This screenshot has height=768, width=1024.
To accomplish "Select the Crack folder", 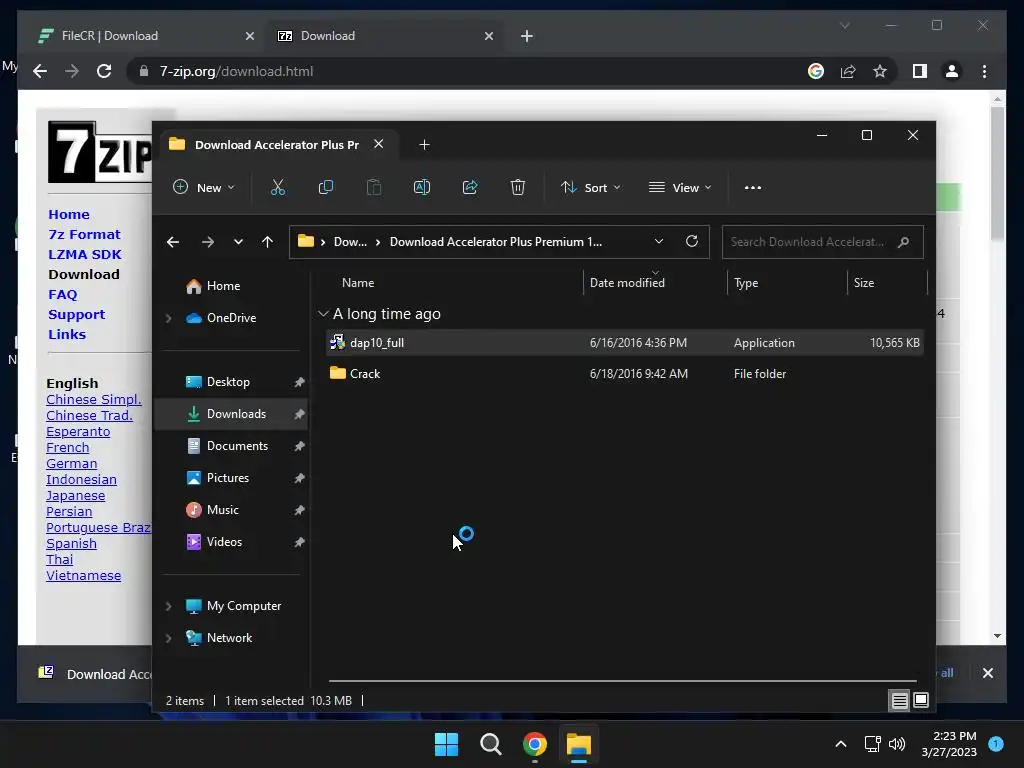I will pyautogui.click(x=624, y=374).
